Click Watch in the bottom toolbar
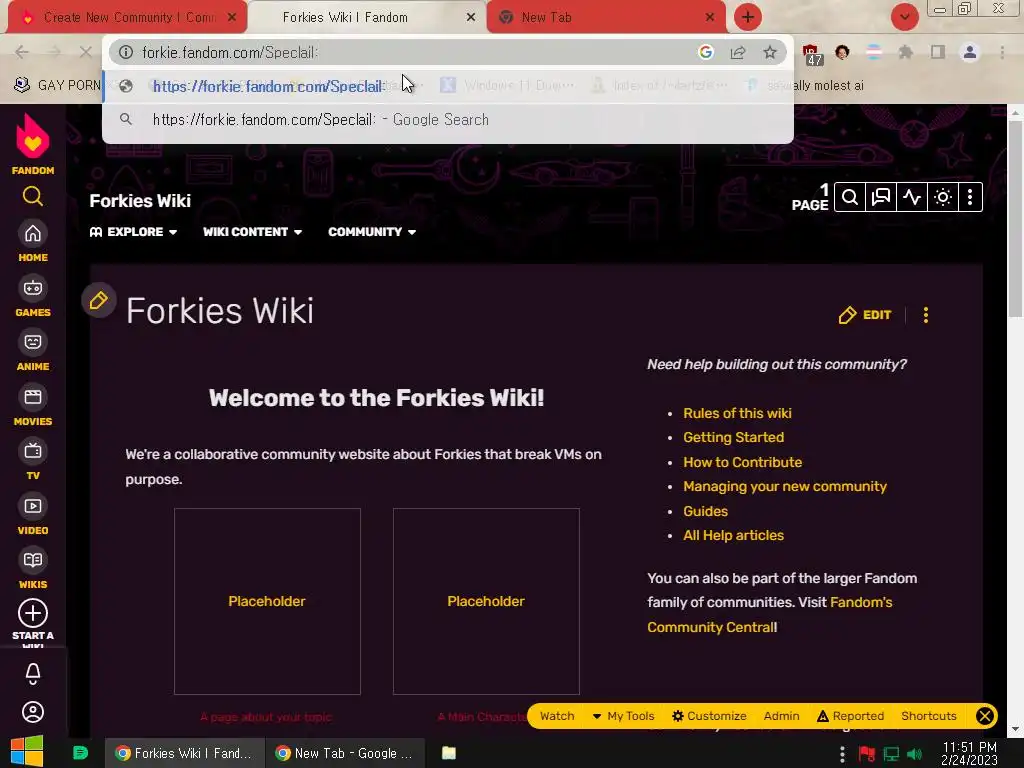This screenshot has width=1024, height=768. [x=557, y=716]
